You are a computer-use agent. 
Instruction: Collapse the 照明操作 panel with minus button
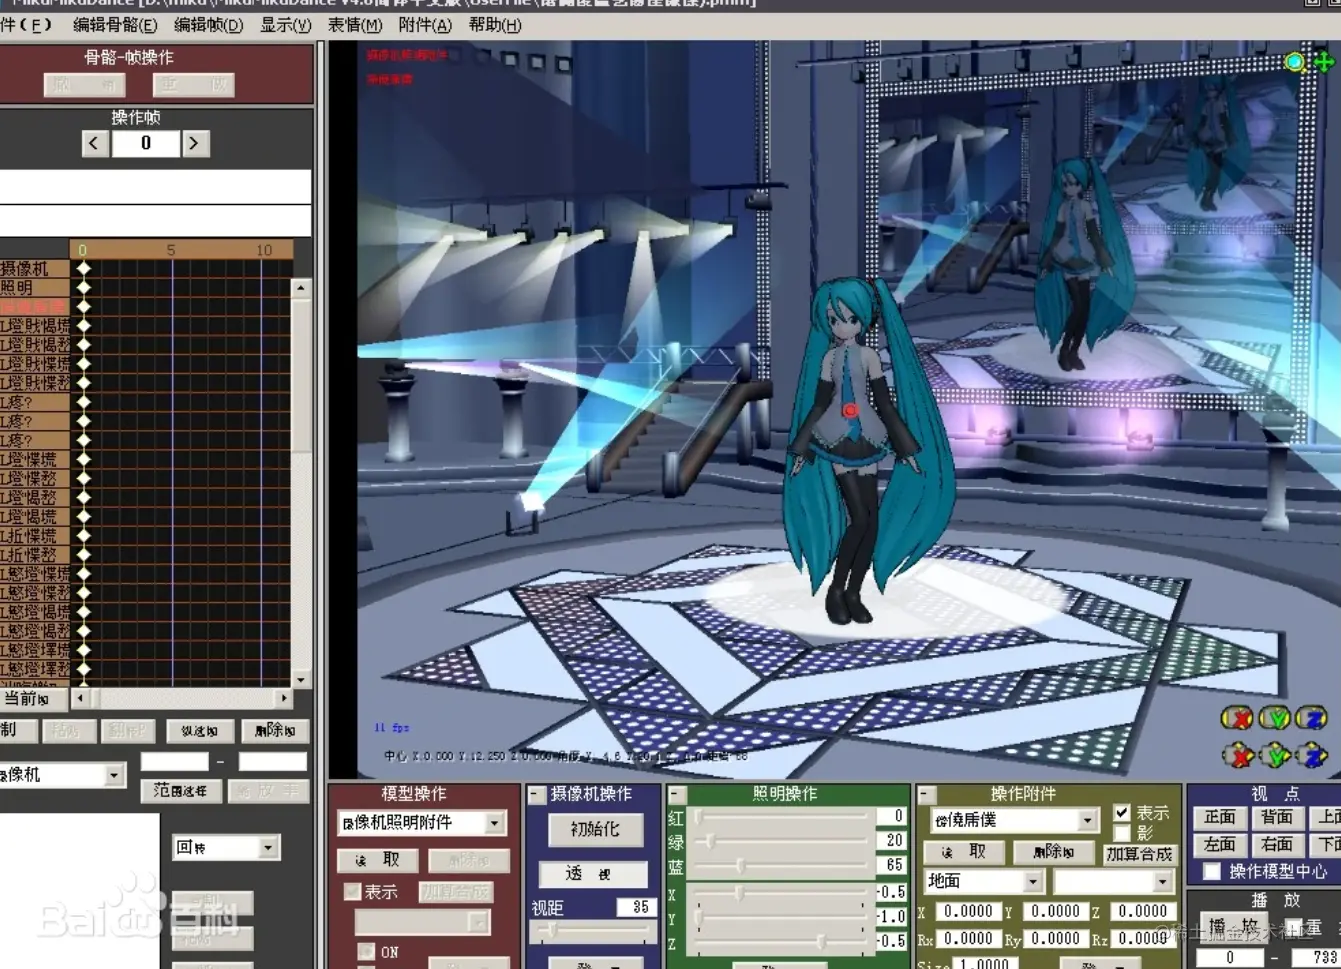pyautogui.click(x=677, y=795)
